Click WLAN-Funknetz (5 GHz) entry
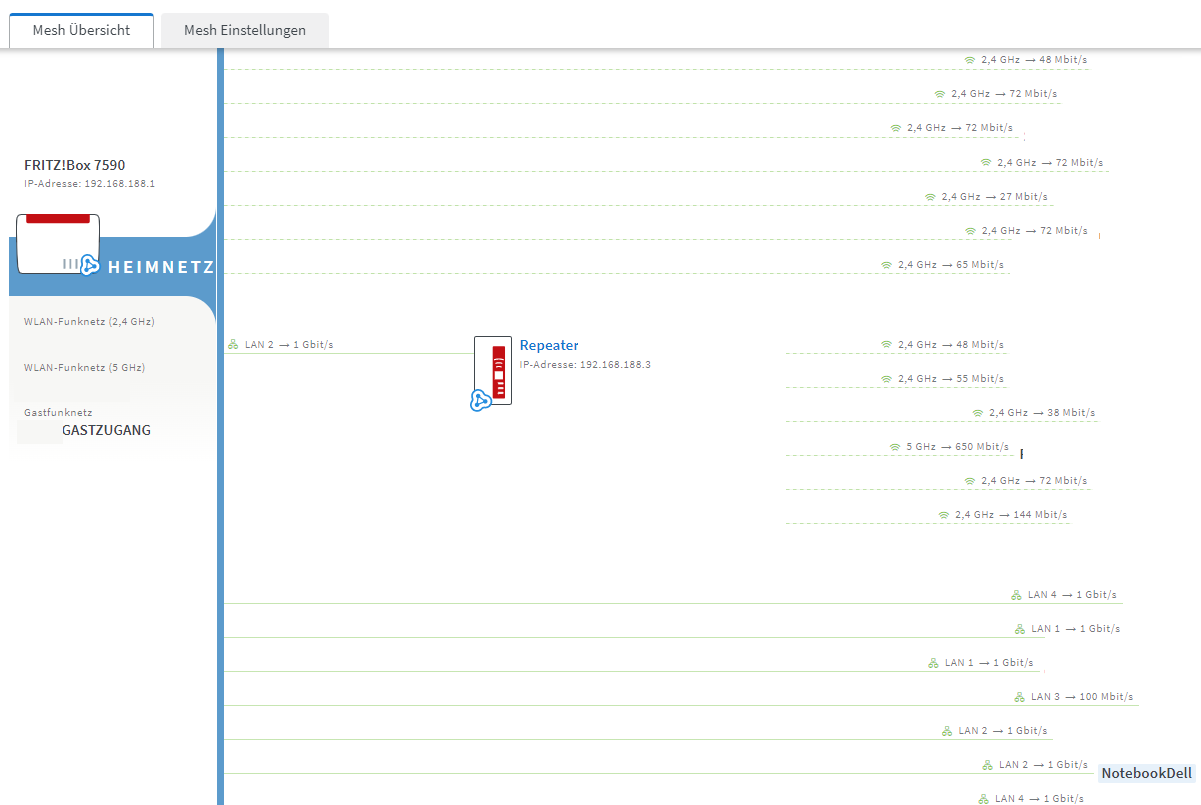This screenshot has width=1201, height=805. pos(84,368)
